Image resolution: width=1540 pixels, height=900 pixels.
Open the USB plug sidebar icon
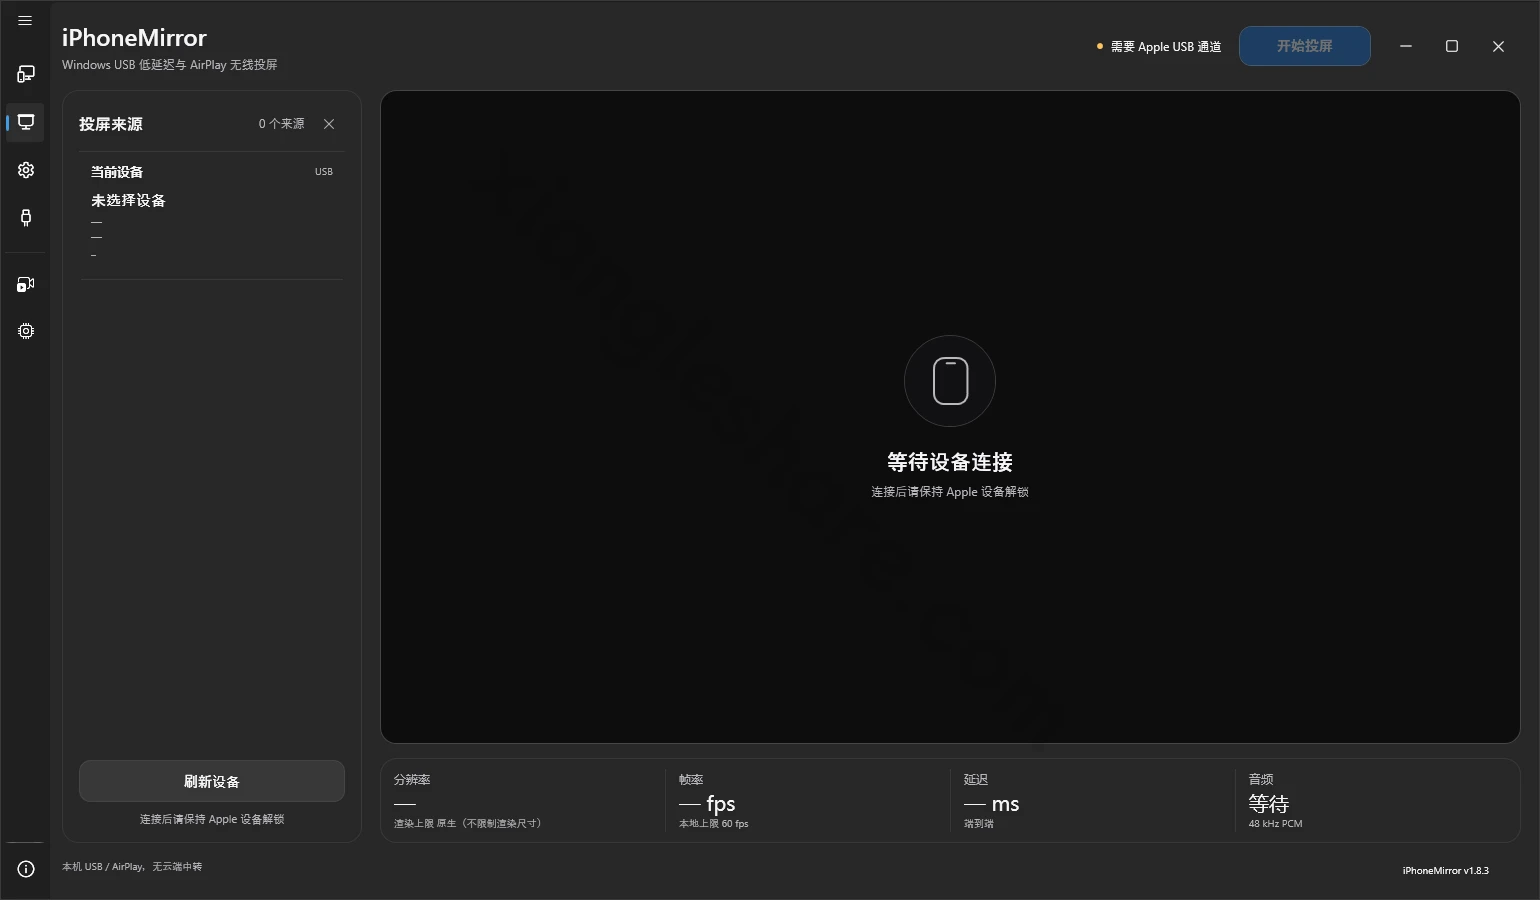26,217
